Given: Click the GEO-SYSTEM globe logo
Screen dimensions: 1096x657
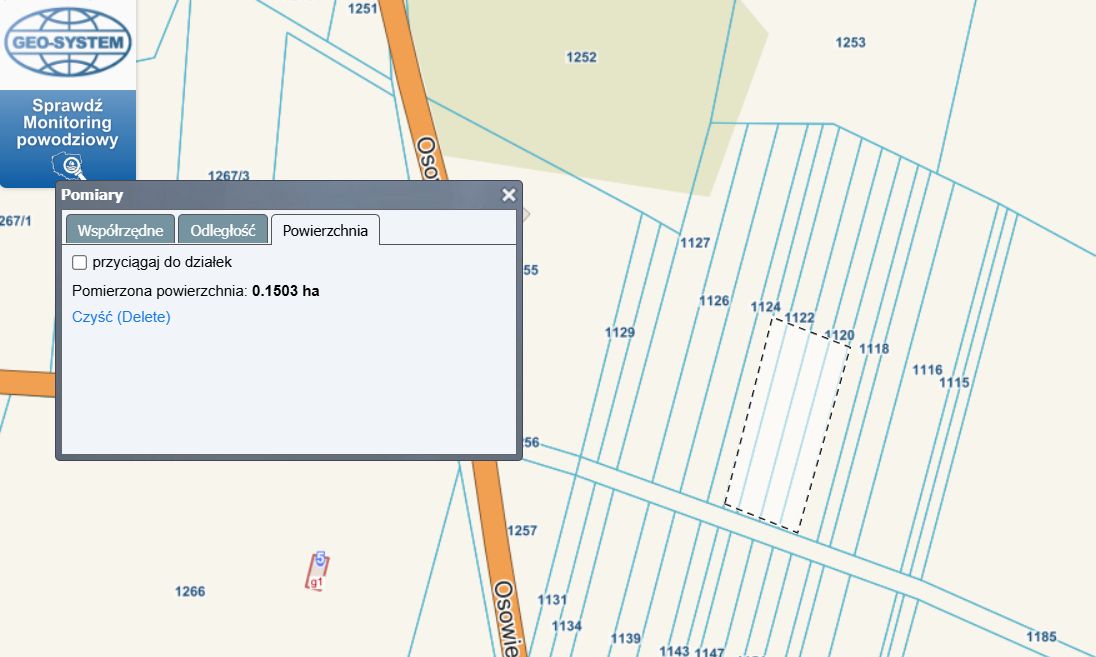Looking at the screenshot, I should pos(68,42).
